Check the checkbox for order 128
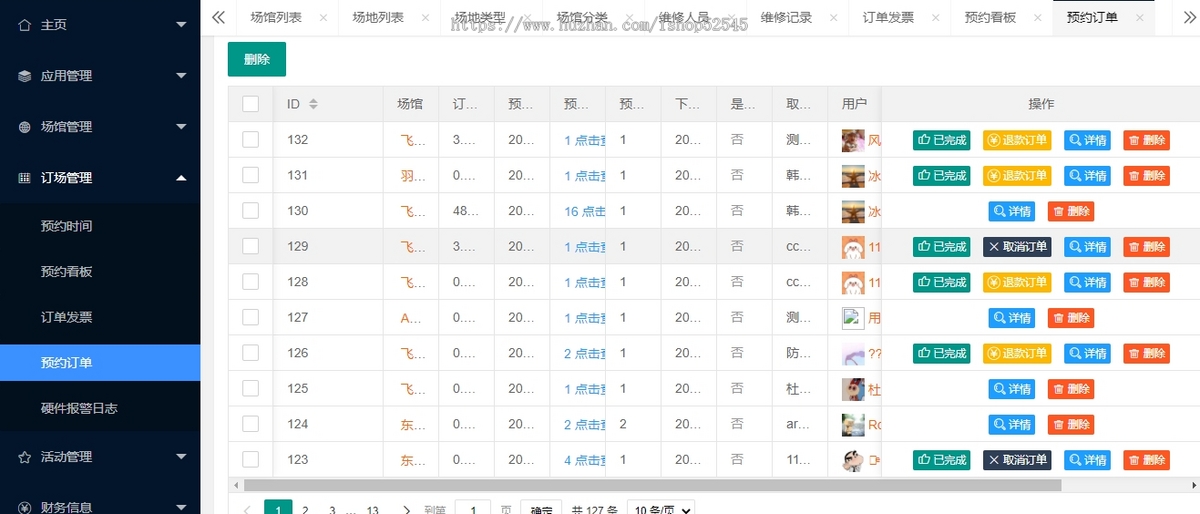 tap(250, 282)
